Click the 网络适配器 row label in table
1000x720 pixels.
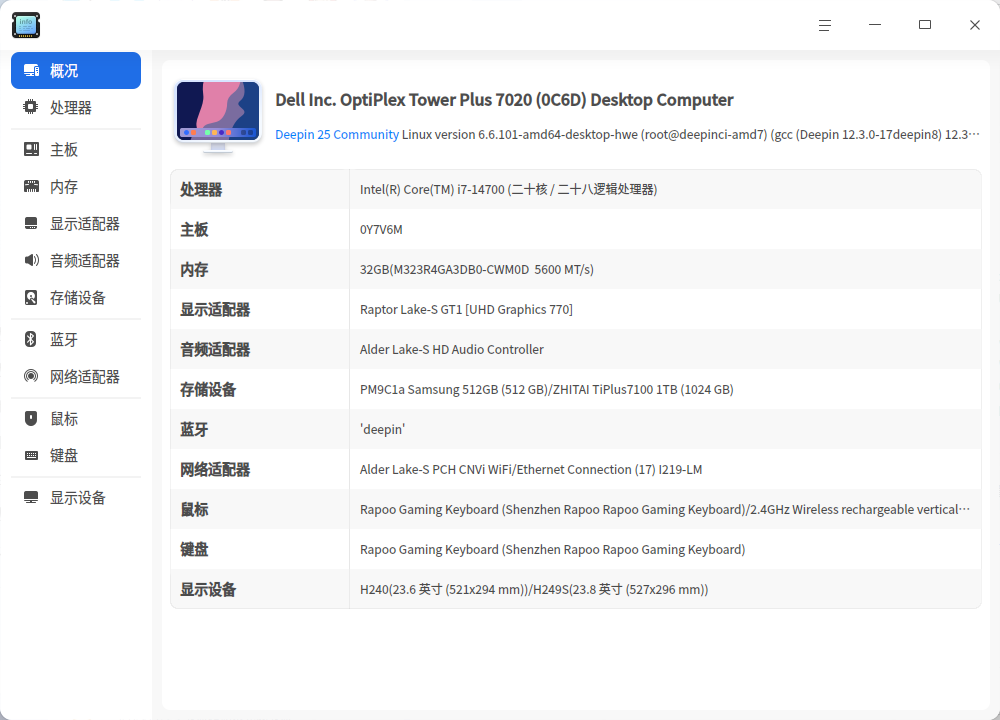[215, 469]
